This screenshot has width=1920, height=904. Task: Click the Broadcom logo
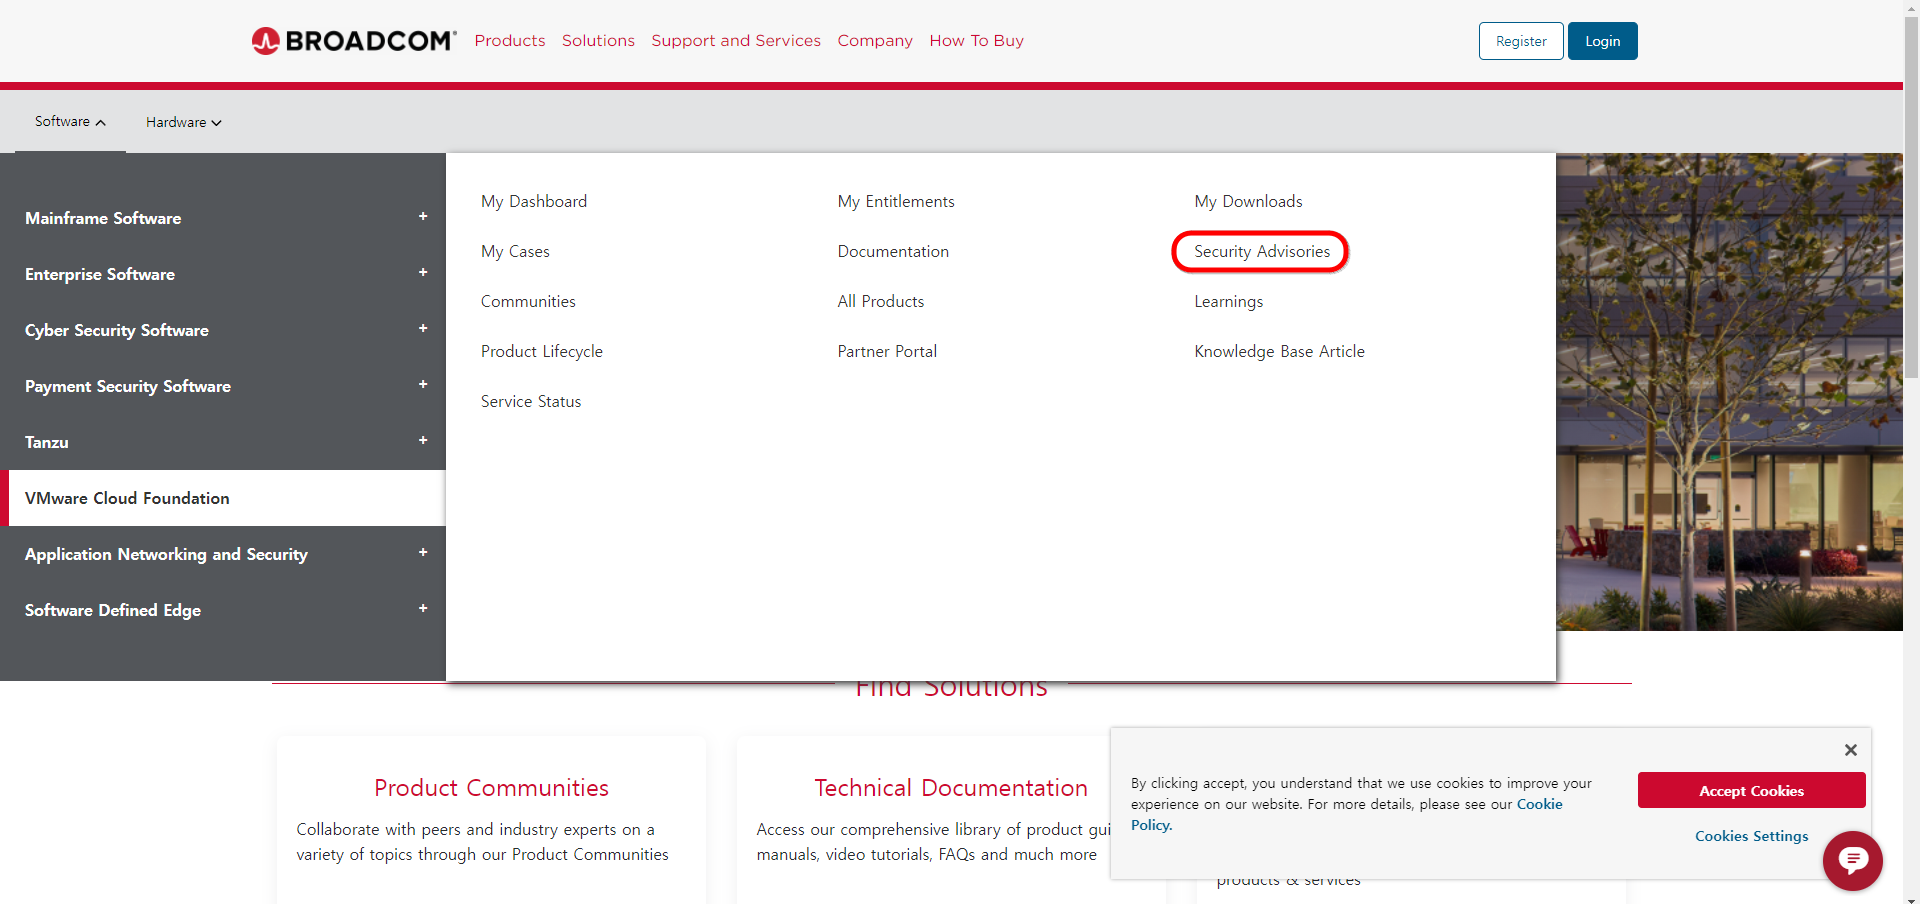[354, 41]
